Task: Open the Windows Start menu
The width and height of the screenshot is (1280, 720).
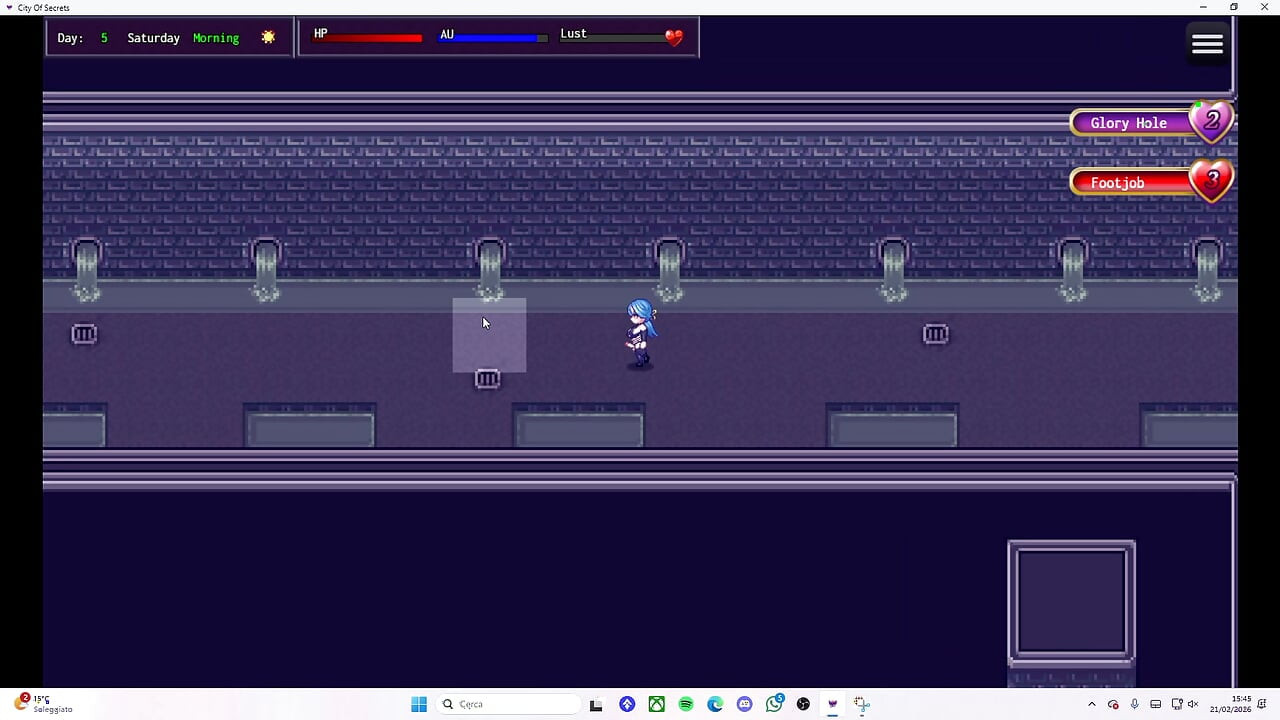Action: coord(419,704)
